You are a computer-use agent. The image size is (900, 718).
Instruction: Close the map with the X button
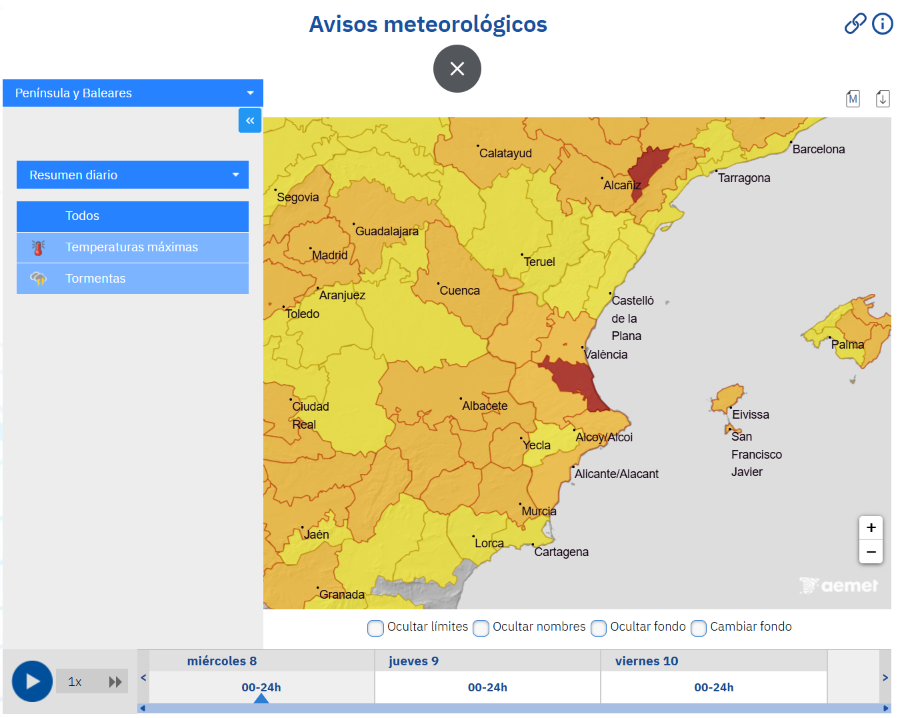[457, 69]
